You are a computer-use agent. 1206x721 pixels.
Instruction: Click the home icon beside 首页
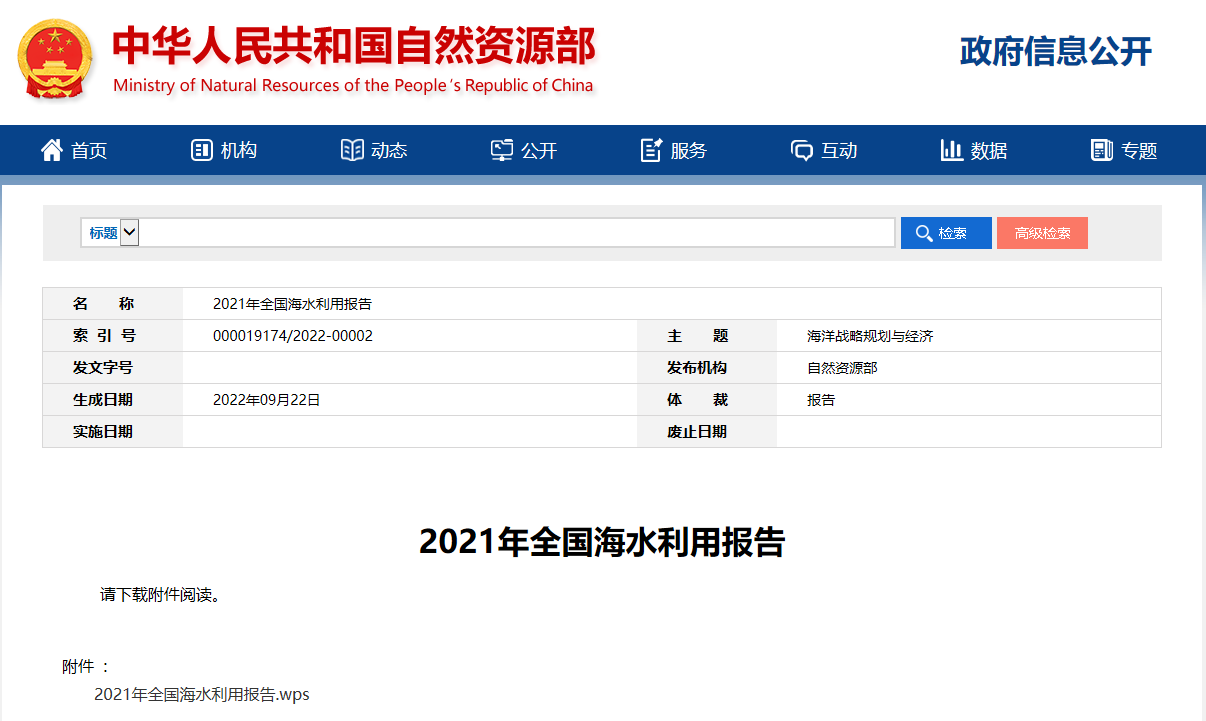[x=51, y=150]
